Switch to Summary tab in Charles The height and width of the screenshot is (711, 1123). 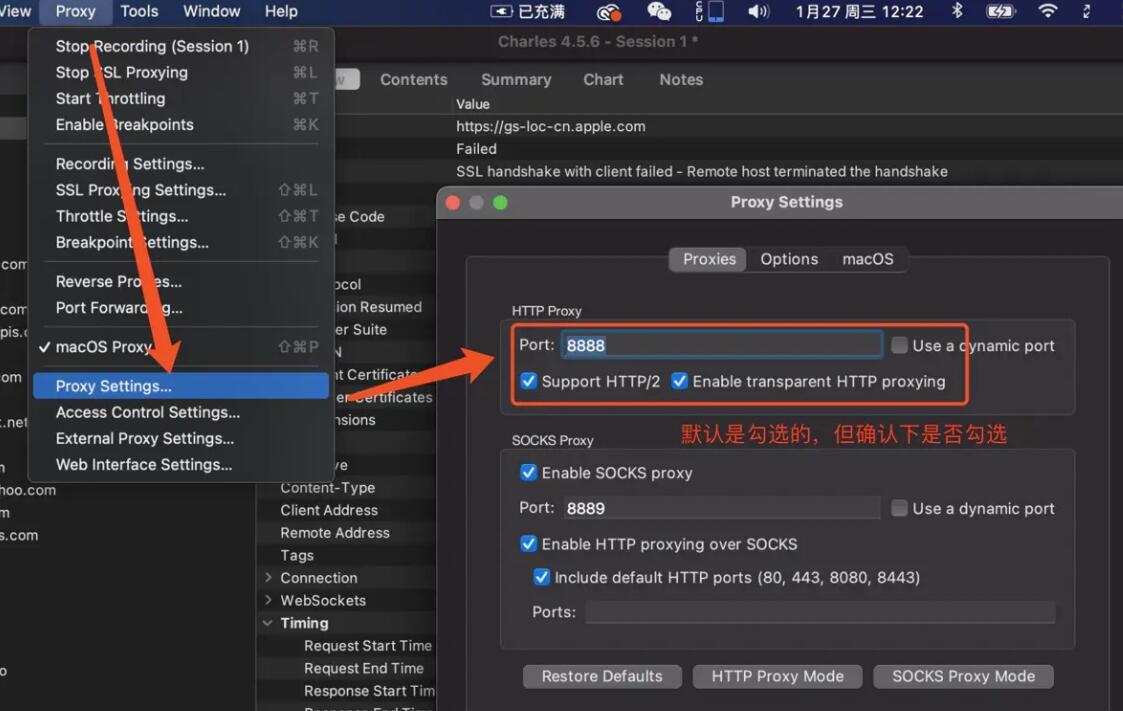pos(516,79)
